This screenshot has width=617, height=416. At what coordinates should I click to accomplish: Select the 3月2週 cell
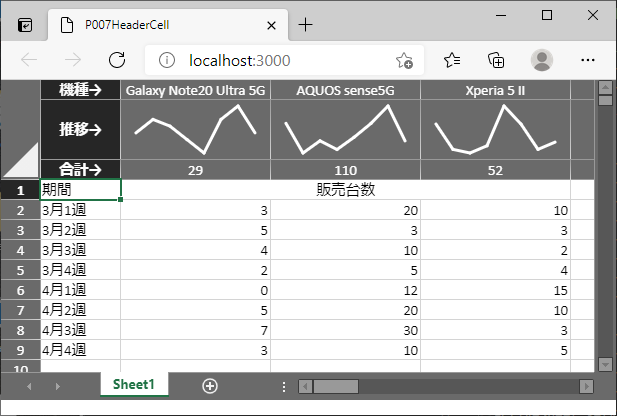point(81,230)
